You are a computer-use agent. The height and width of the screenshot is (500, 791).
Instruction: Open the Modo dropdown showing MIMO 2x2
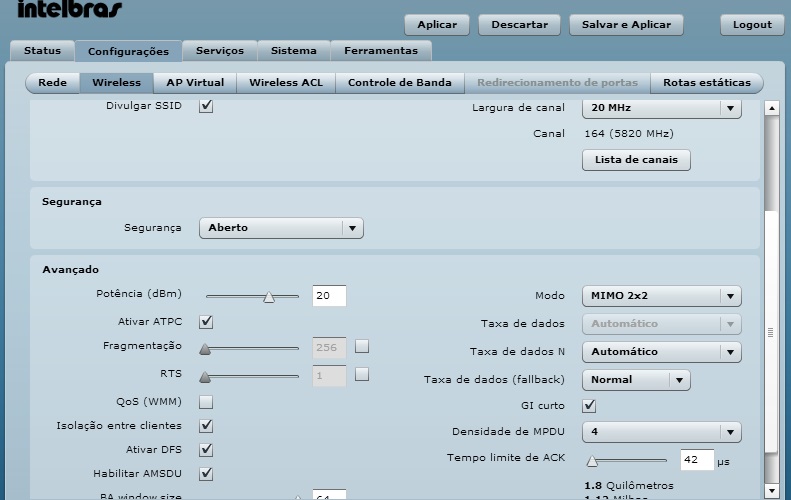pos(661,296)
